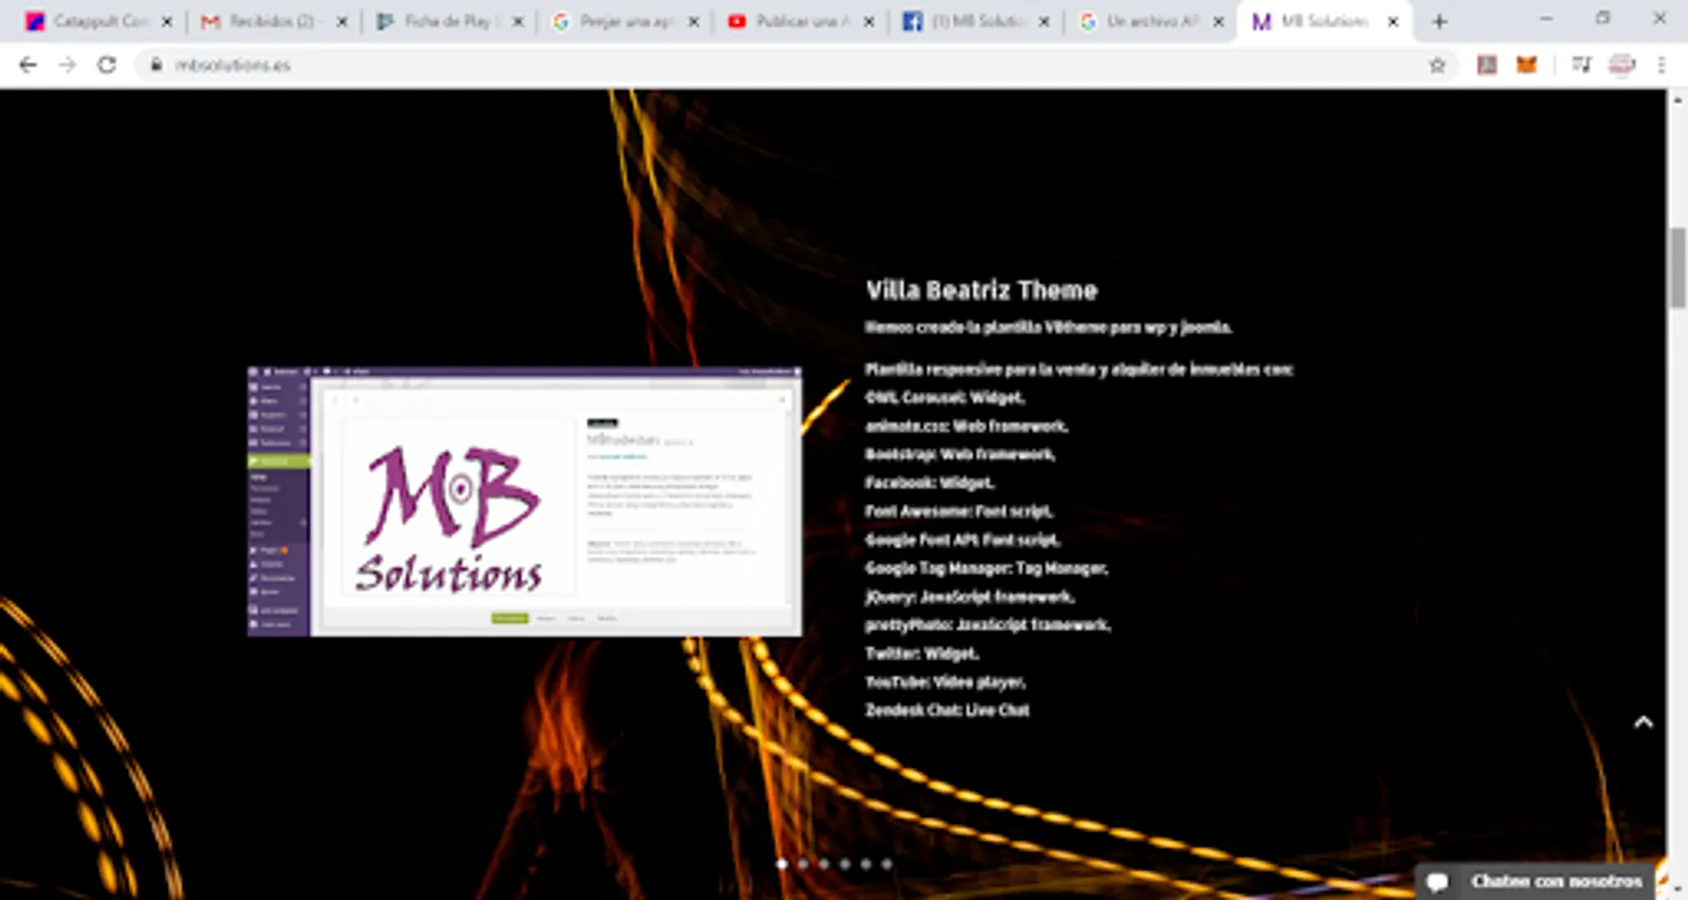This screenshot has width=1688, height=900.
Task: Open the MetaMask fox extension
Action: [1526, 65]
